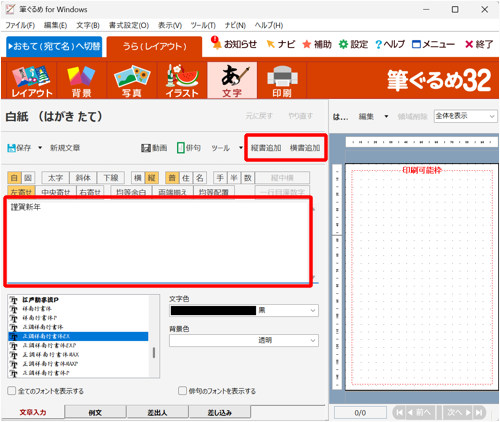Click the black 文字色 color swatch
The image size is (500, 422).
click(x=213, y=310)
